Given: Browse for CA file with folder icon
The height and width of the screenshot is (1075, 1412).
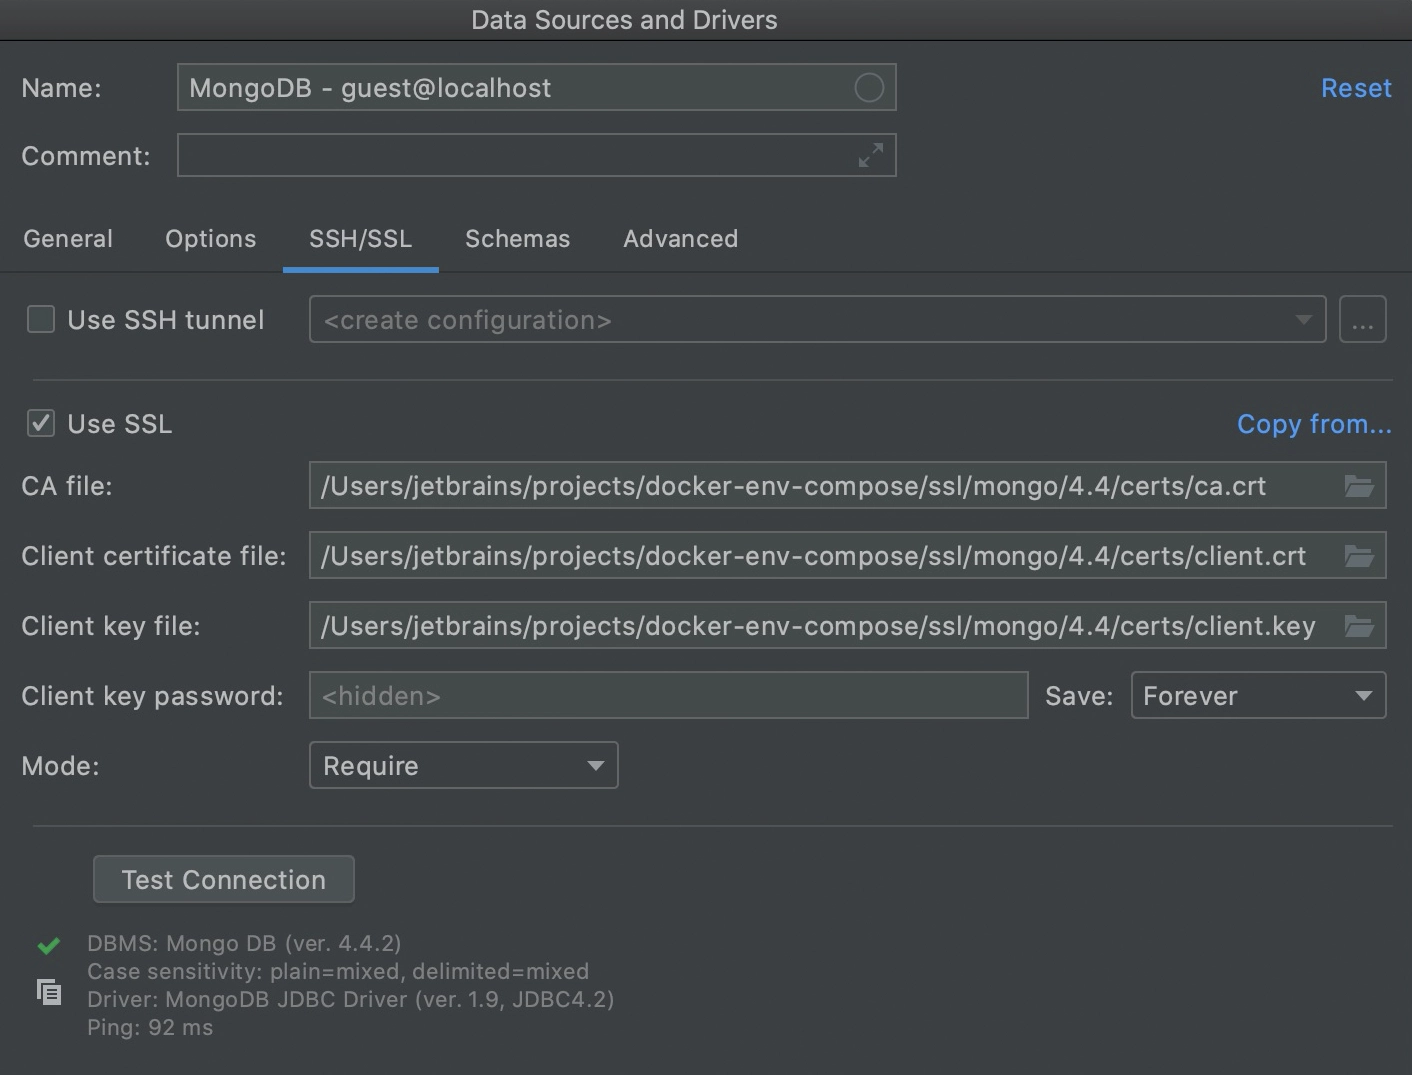Looking at the screenshot, I should 1359,486.
